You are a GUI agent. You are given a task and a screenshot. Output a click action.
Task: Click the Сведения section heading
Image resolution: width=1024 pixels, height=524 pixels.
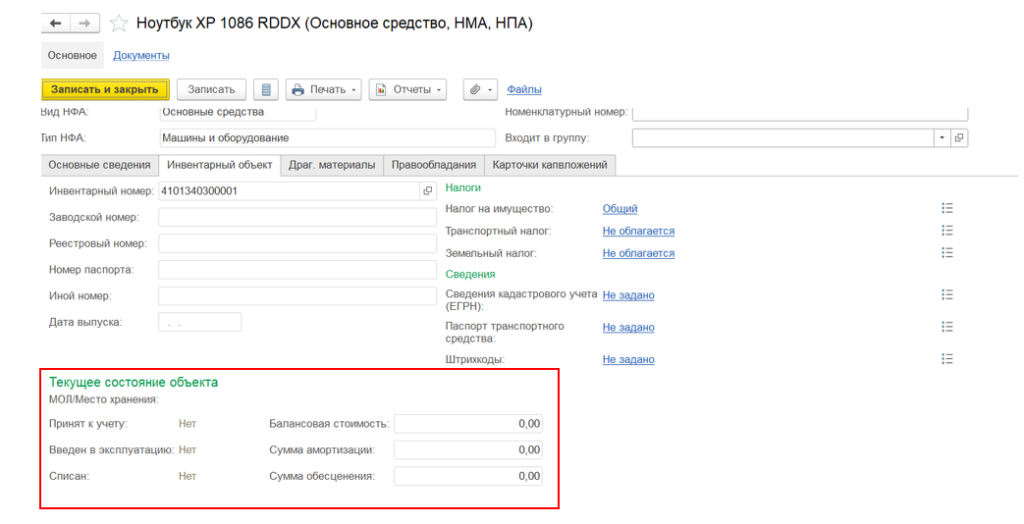pyautogui.click(x=470, y=274)
